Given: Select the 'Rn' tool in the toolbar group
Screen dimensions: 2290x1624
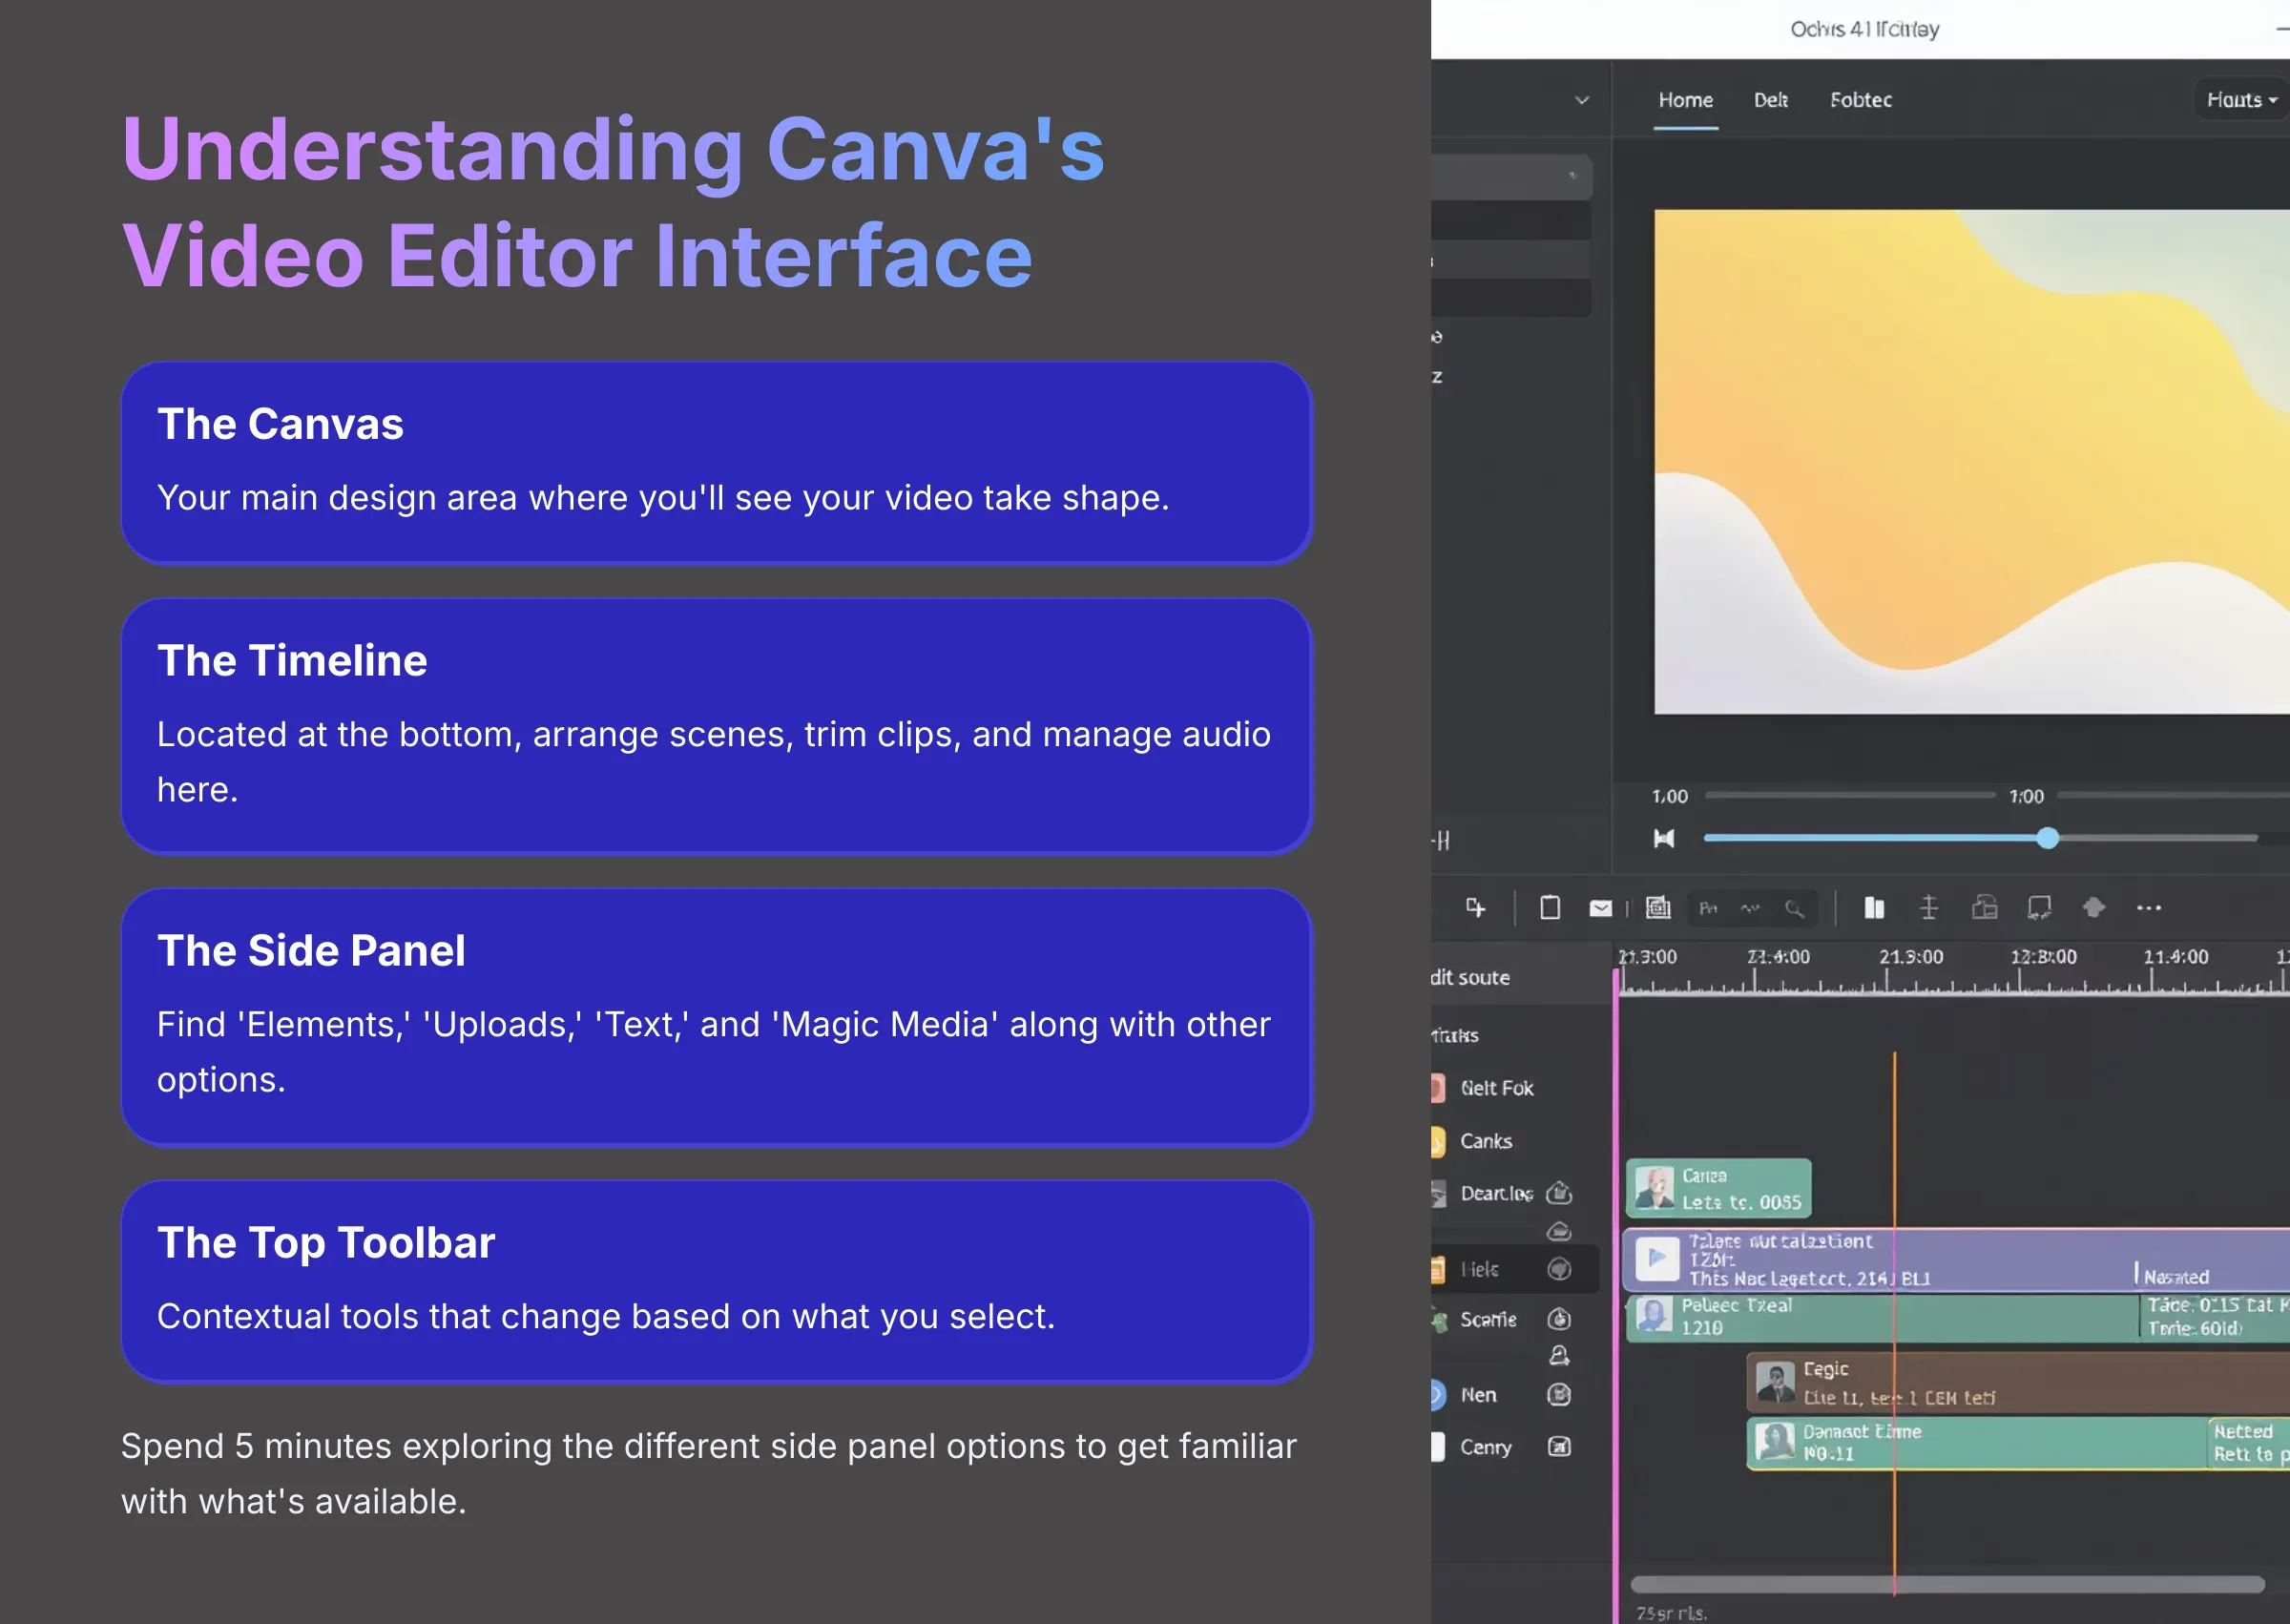Looking at the screenshot, I should 1709,908.
